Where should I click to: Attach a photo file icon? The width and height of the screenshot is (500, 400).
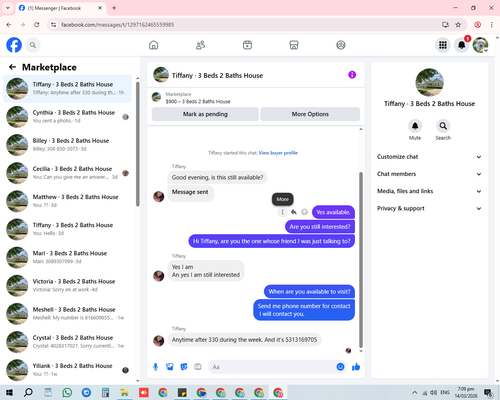(x=170, y=367)
